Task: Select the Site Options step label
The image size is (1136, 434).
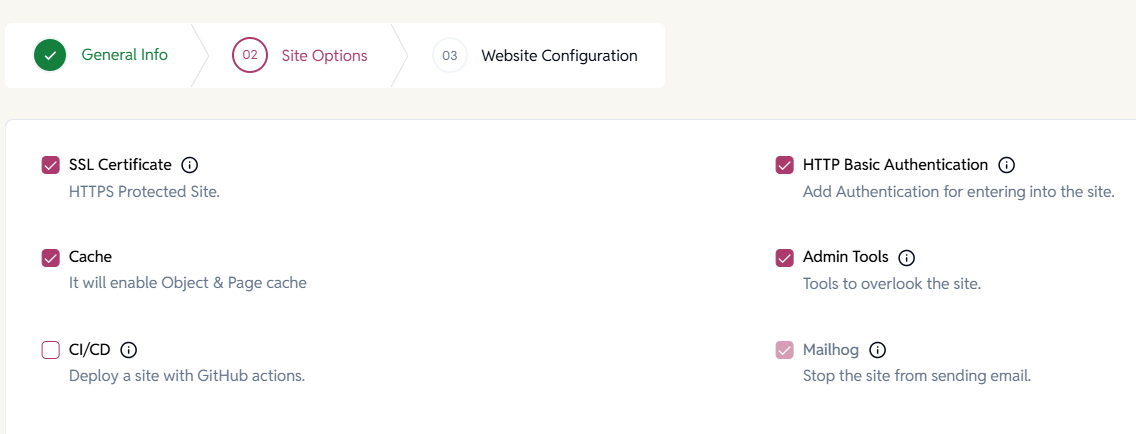Action: 325,56
